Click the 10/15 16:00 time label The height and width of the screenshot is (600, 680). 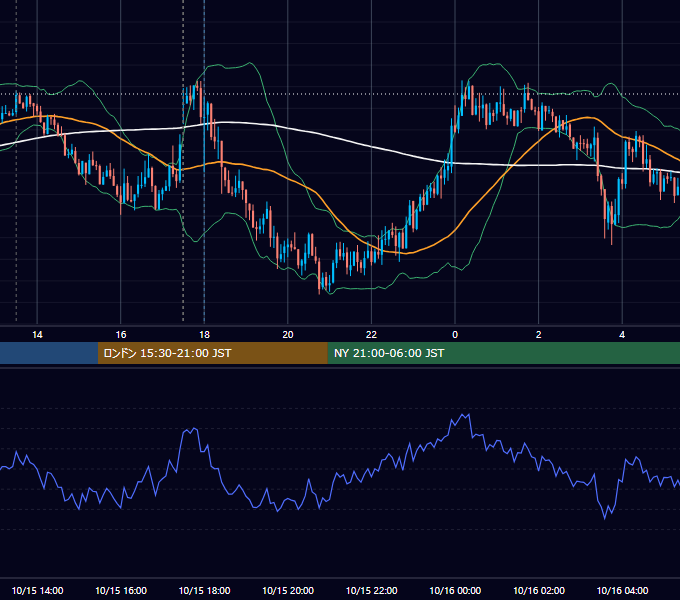click(x=121, y=590)
